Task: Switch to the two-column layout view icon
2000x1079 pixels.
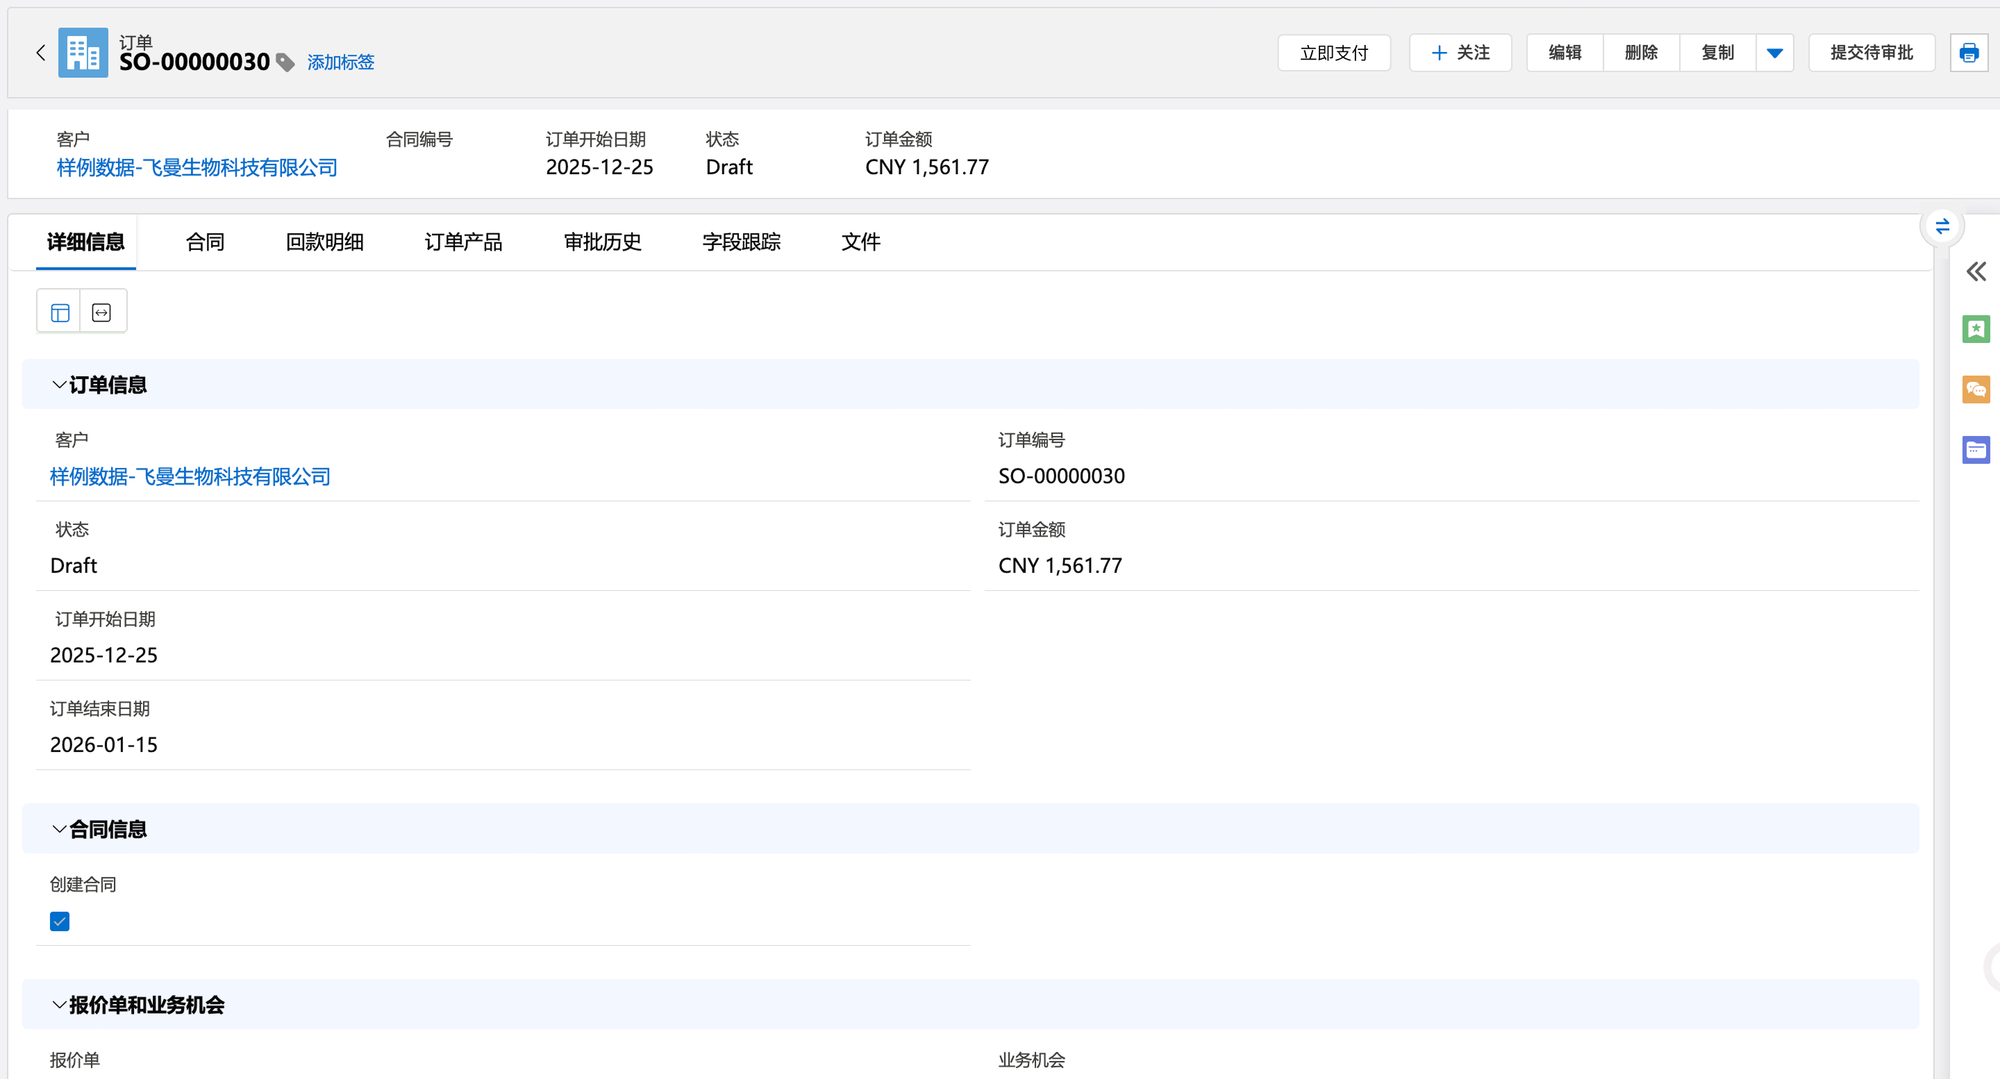Action: coord(60,313)
